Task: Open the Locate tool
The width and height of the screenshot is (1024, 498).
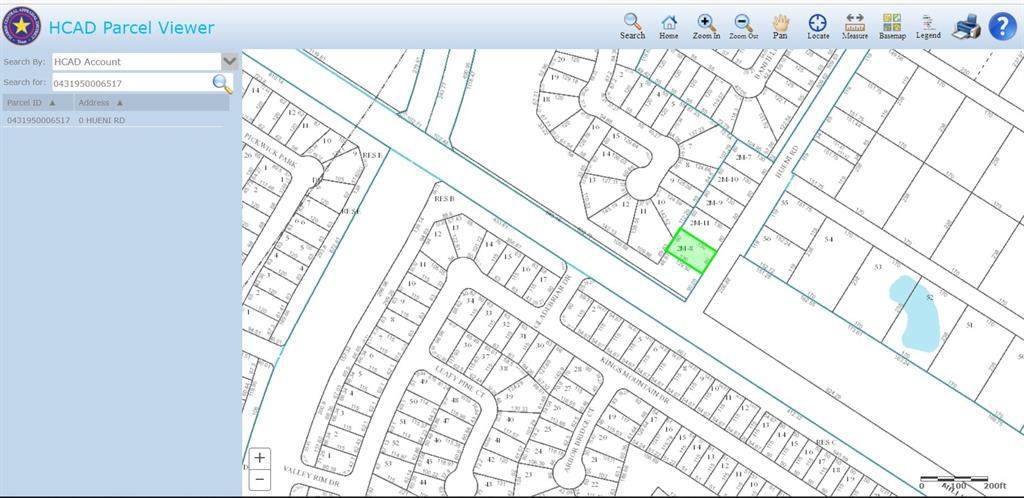Action: tap(817, 26)
